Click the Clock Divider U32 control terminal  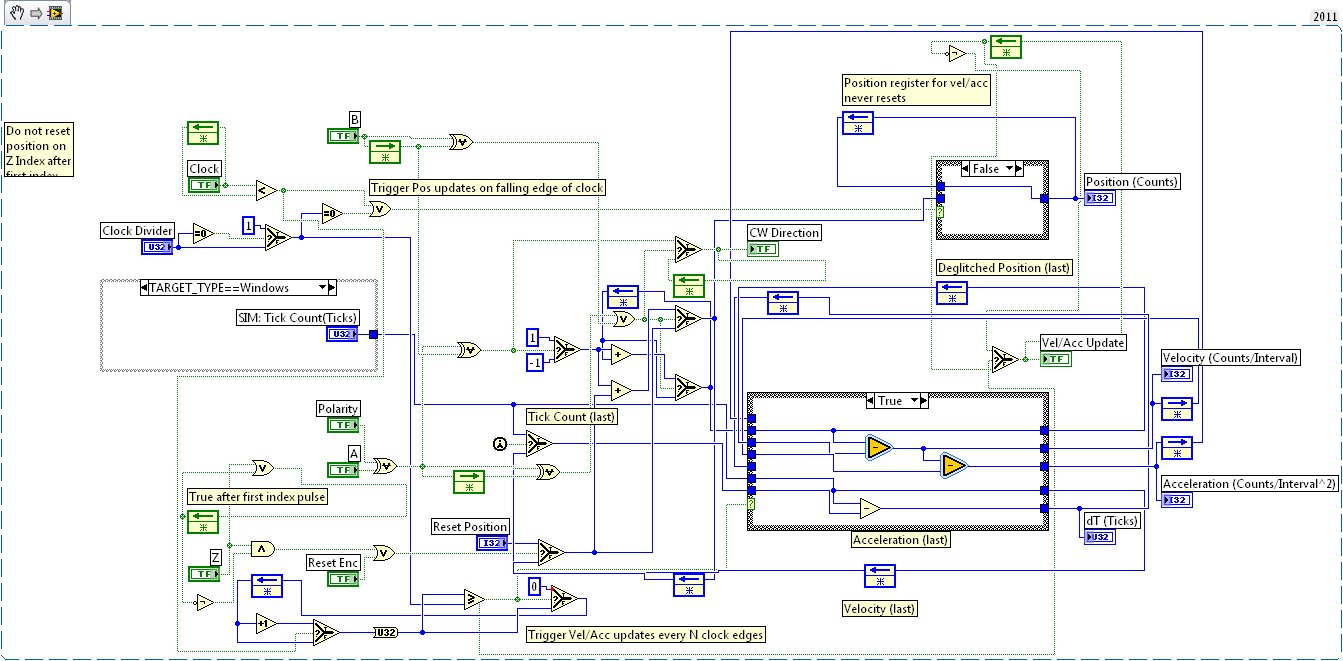pyautogui.click(x=157, y=247)
